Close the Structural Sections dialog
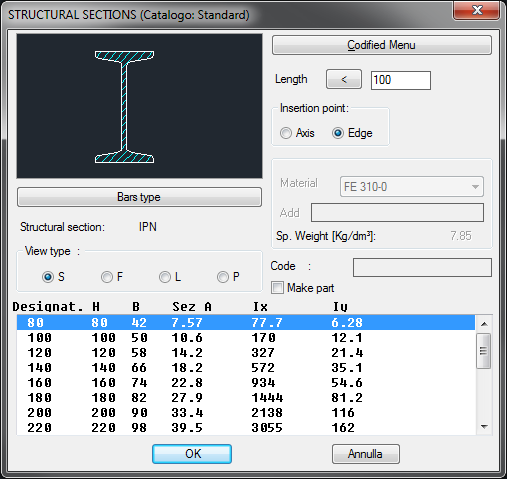This screenshot has width=507, height=479. [476, 10]
